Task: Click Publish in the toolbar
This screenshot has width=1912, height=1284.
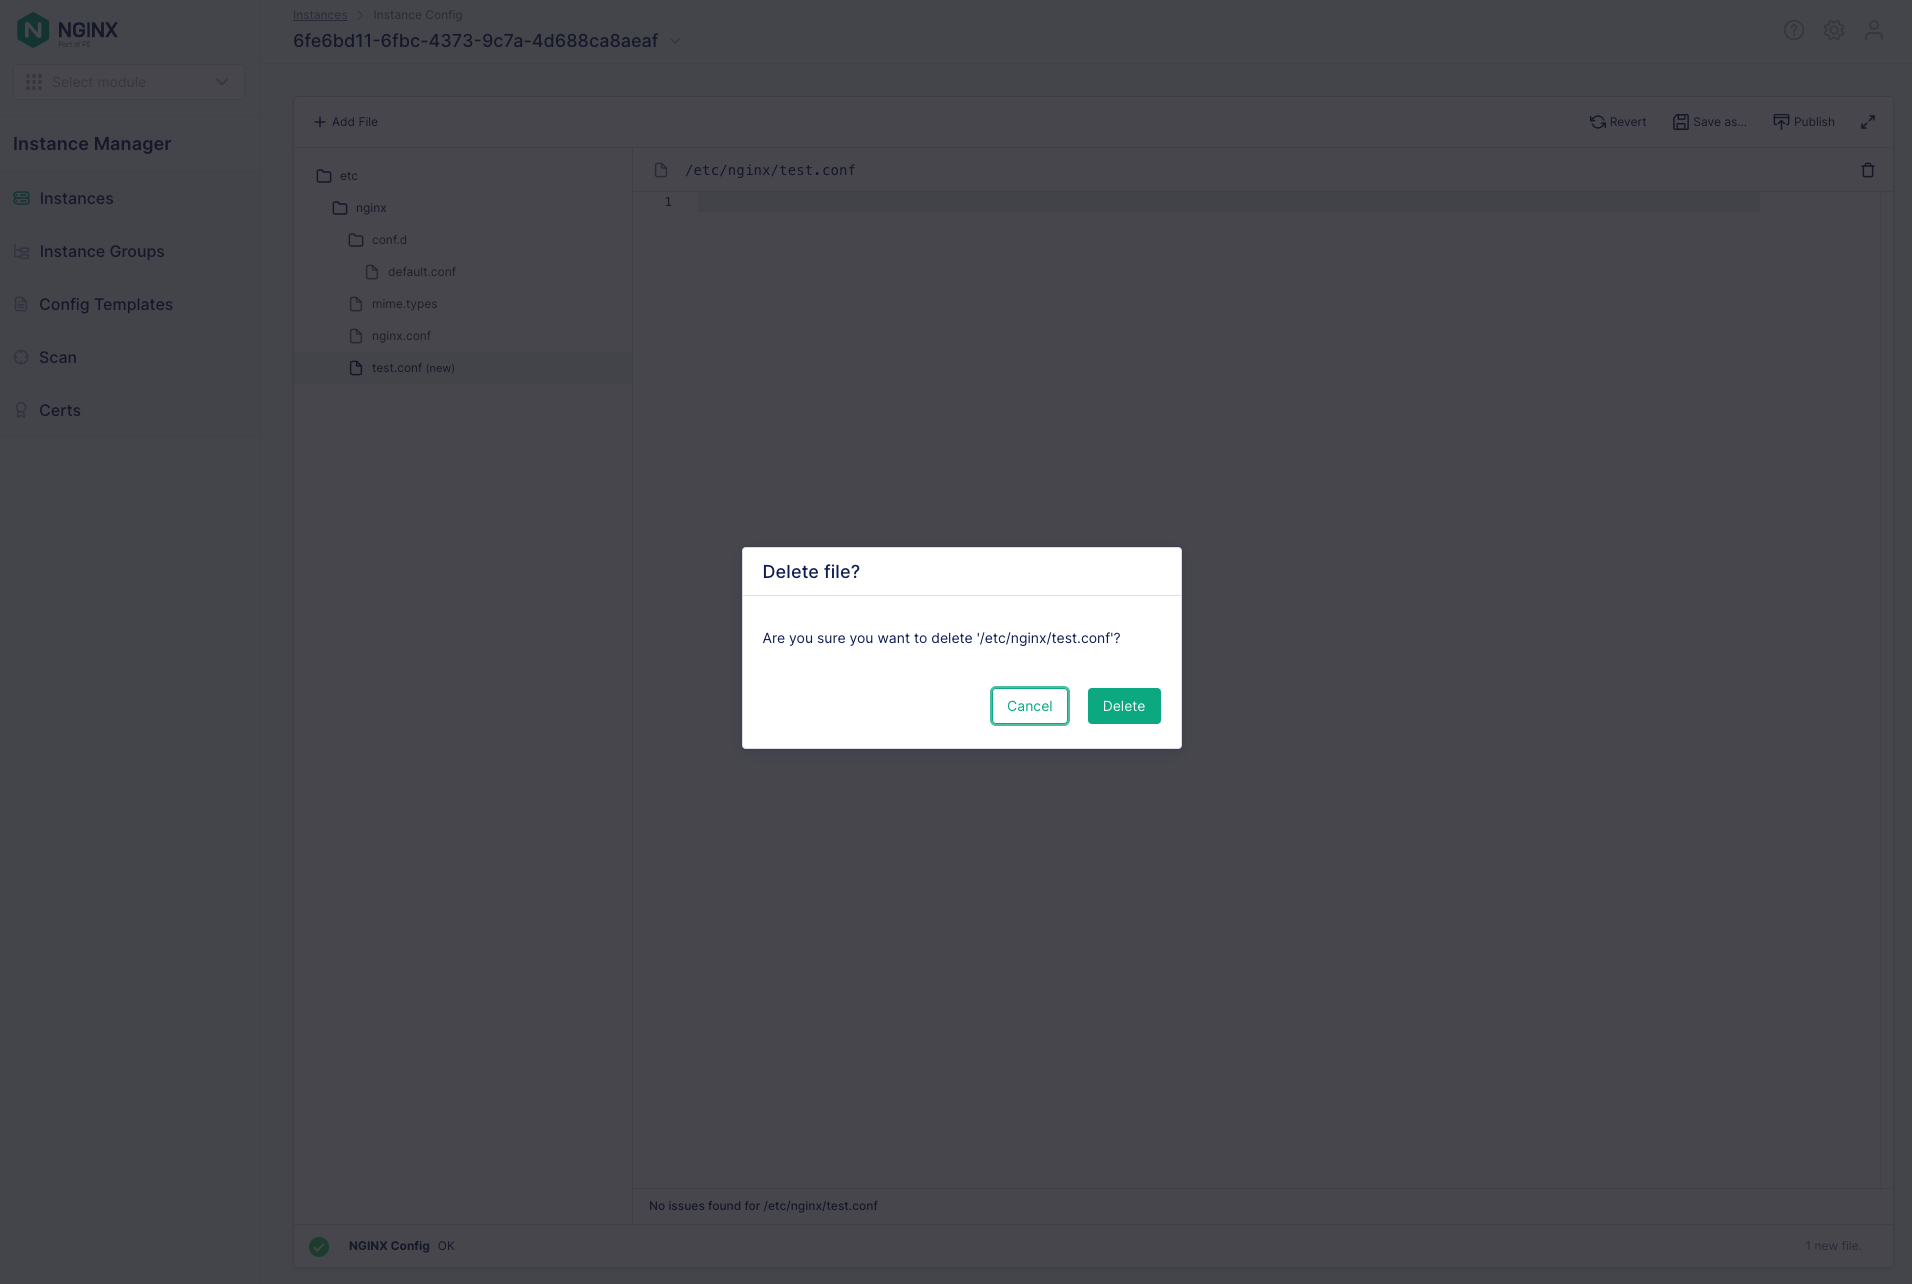Action: click(1804, 122)
